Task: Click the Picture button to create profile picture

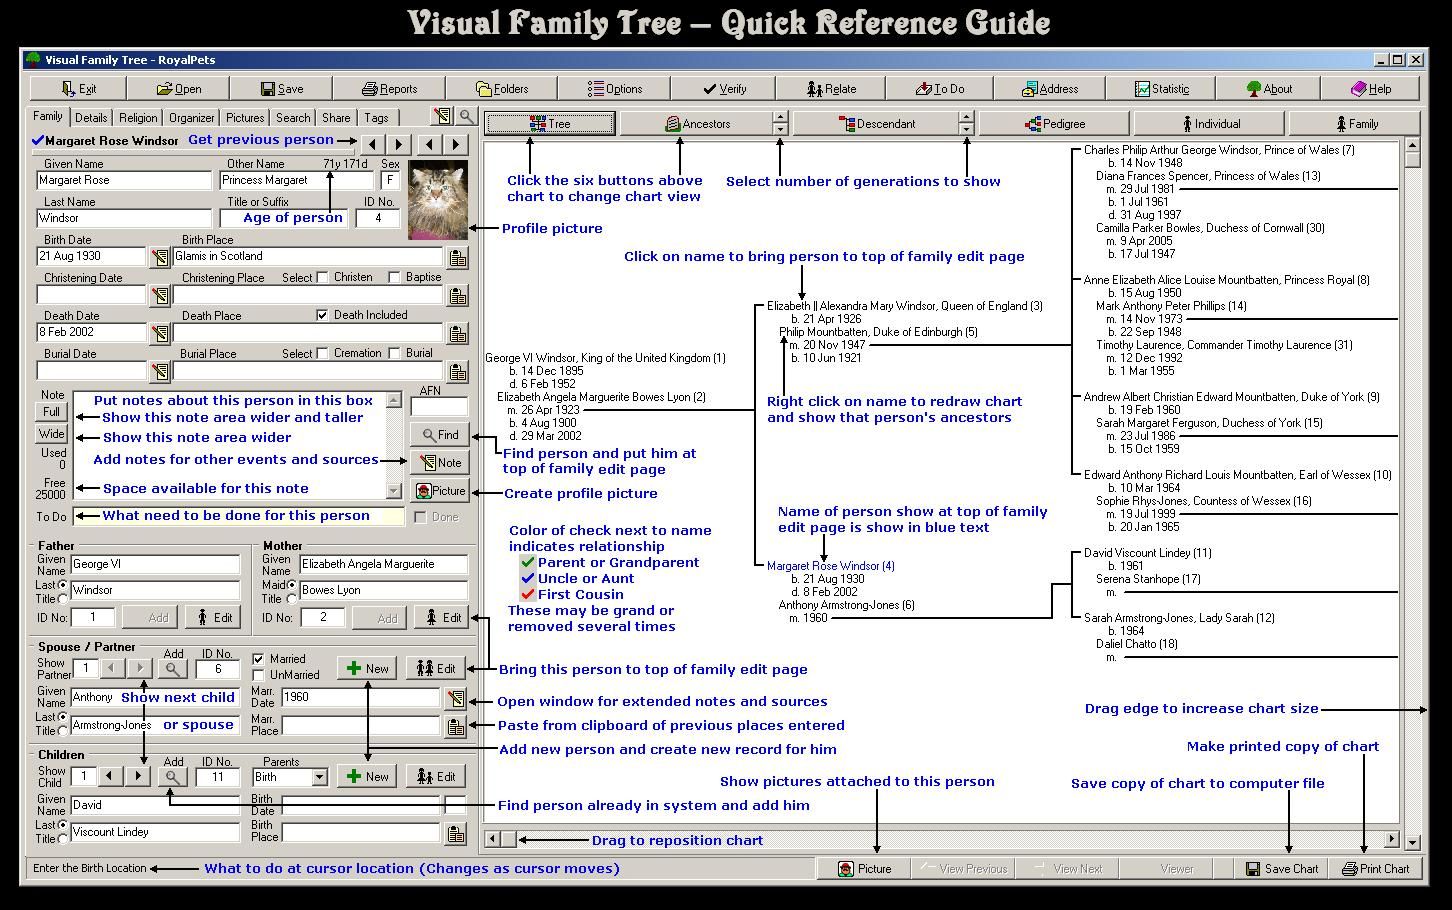Action: click(x=440, y=490)
